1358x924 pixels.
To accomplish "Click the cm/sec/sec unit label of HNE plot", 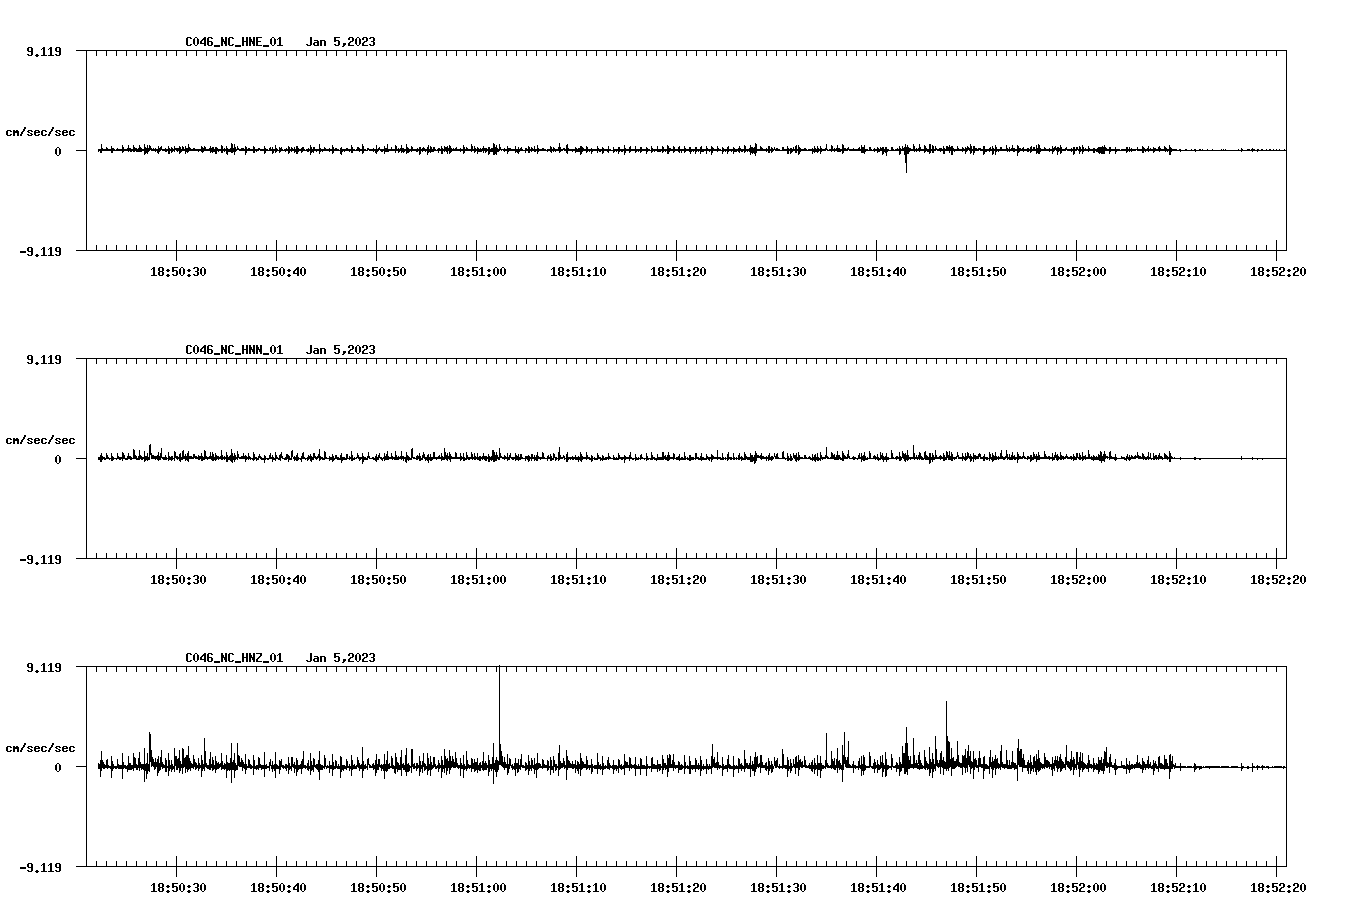I will (40, 132).
